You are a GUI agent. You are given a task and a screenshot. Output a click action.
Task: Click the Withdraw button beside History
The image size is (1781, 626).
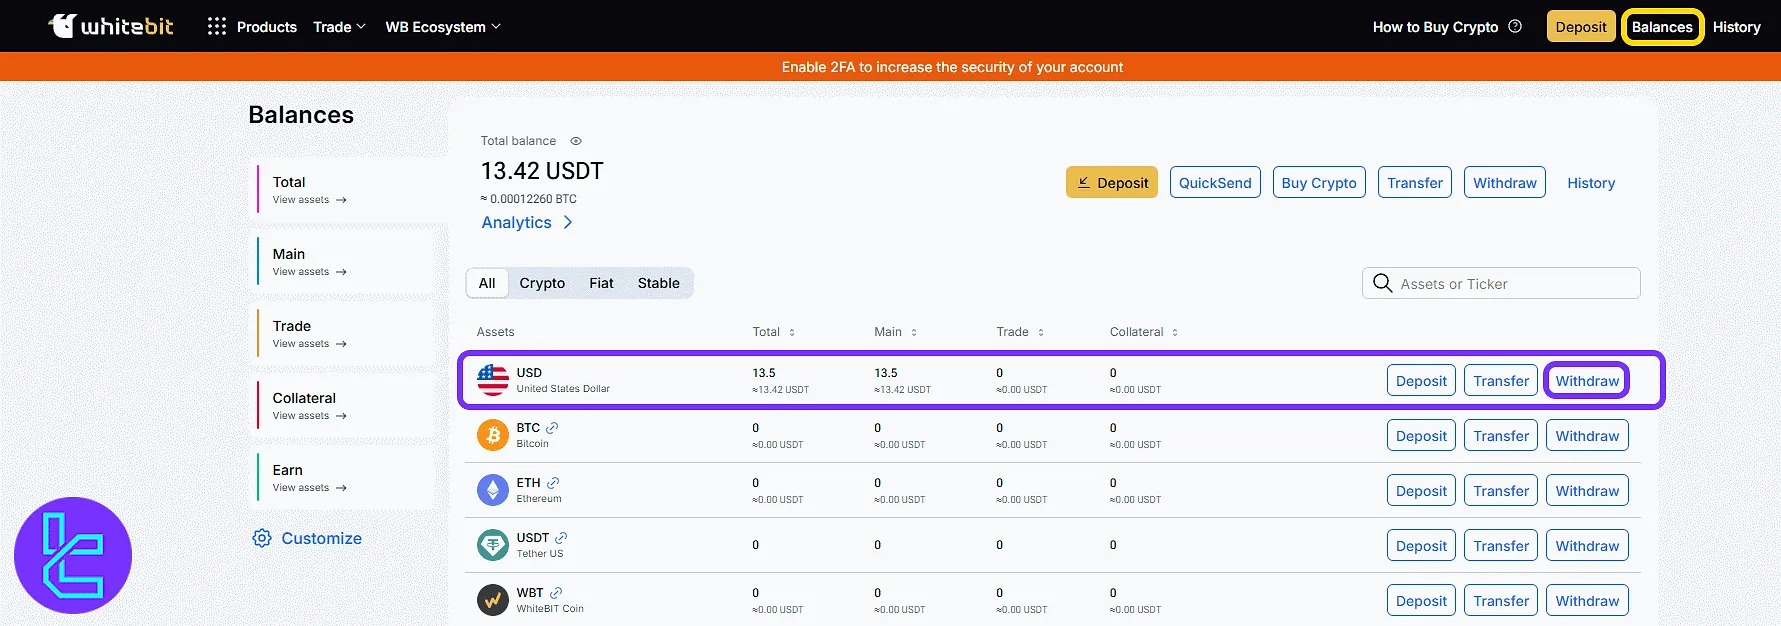(x=1505, y=183)
